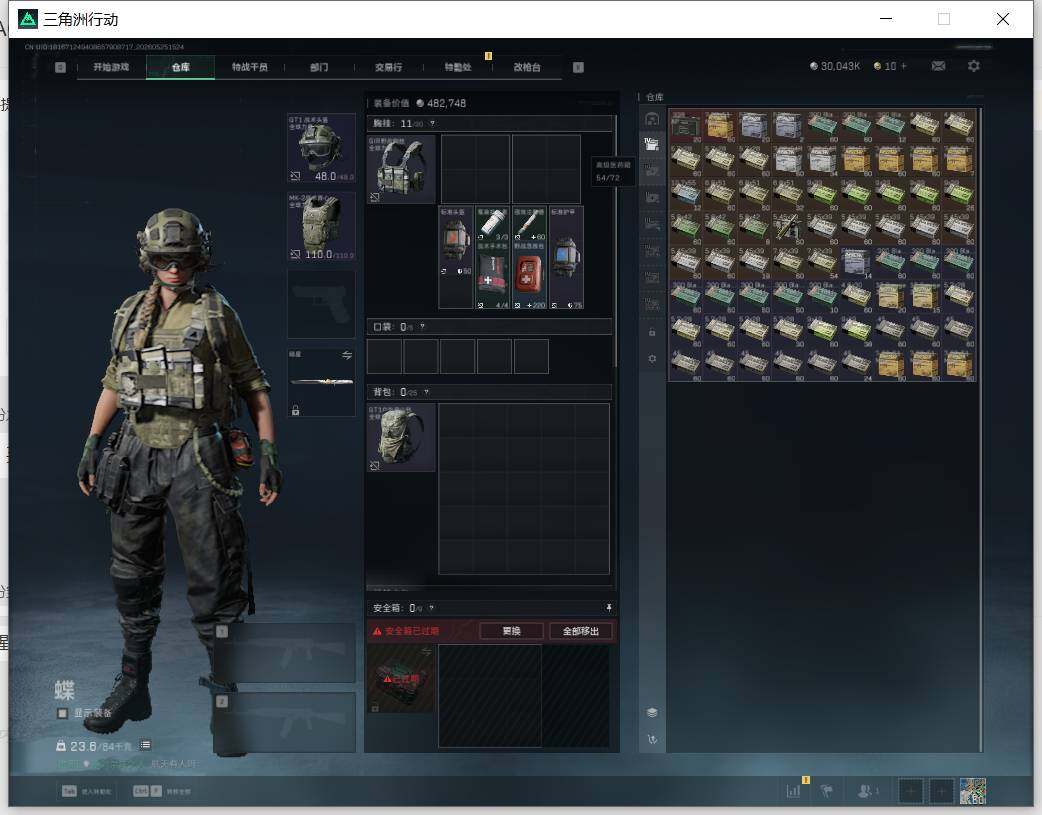1042x815 pixels.
Task: Toggle the 显示装备 checkbox
Action: (x=62, y=713)
